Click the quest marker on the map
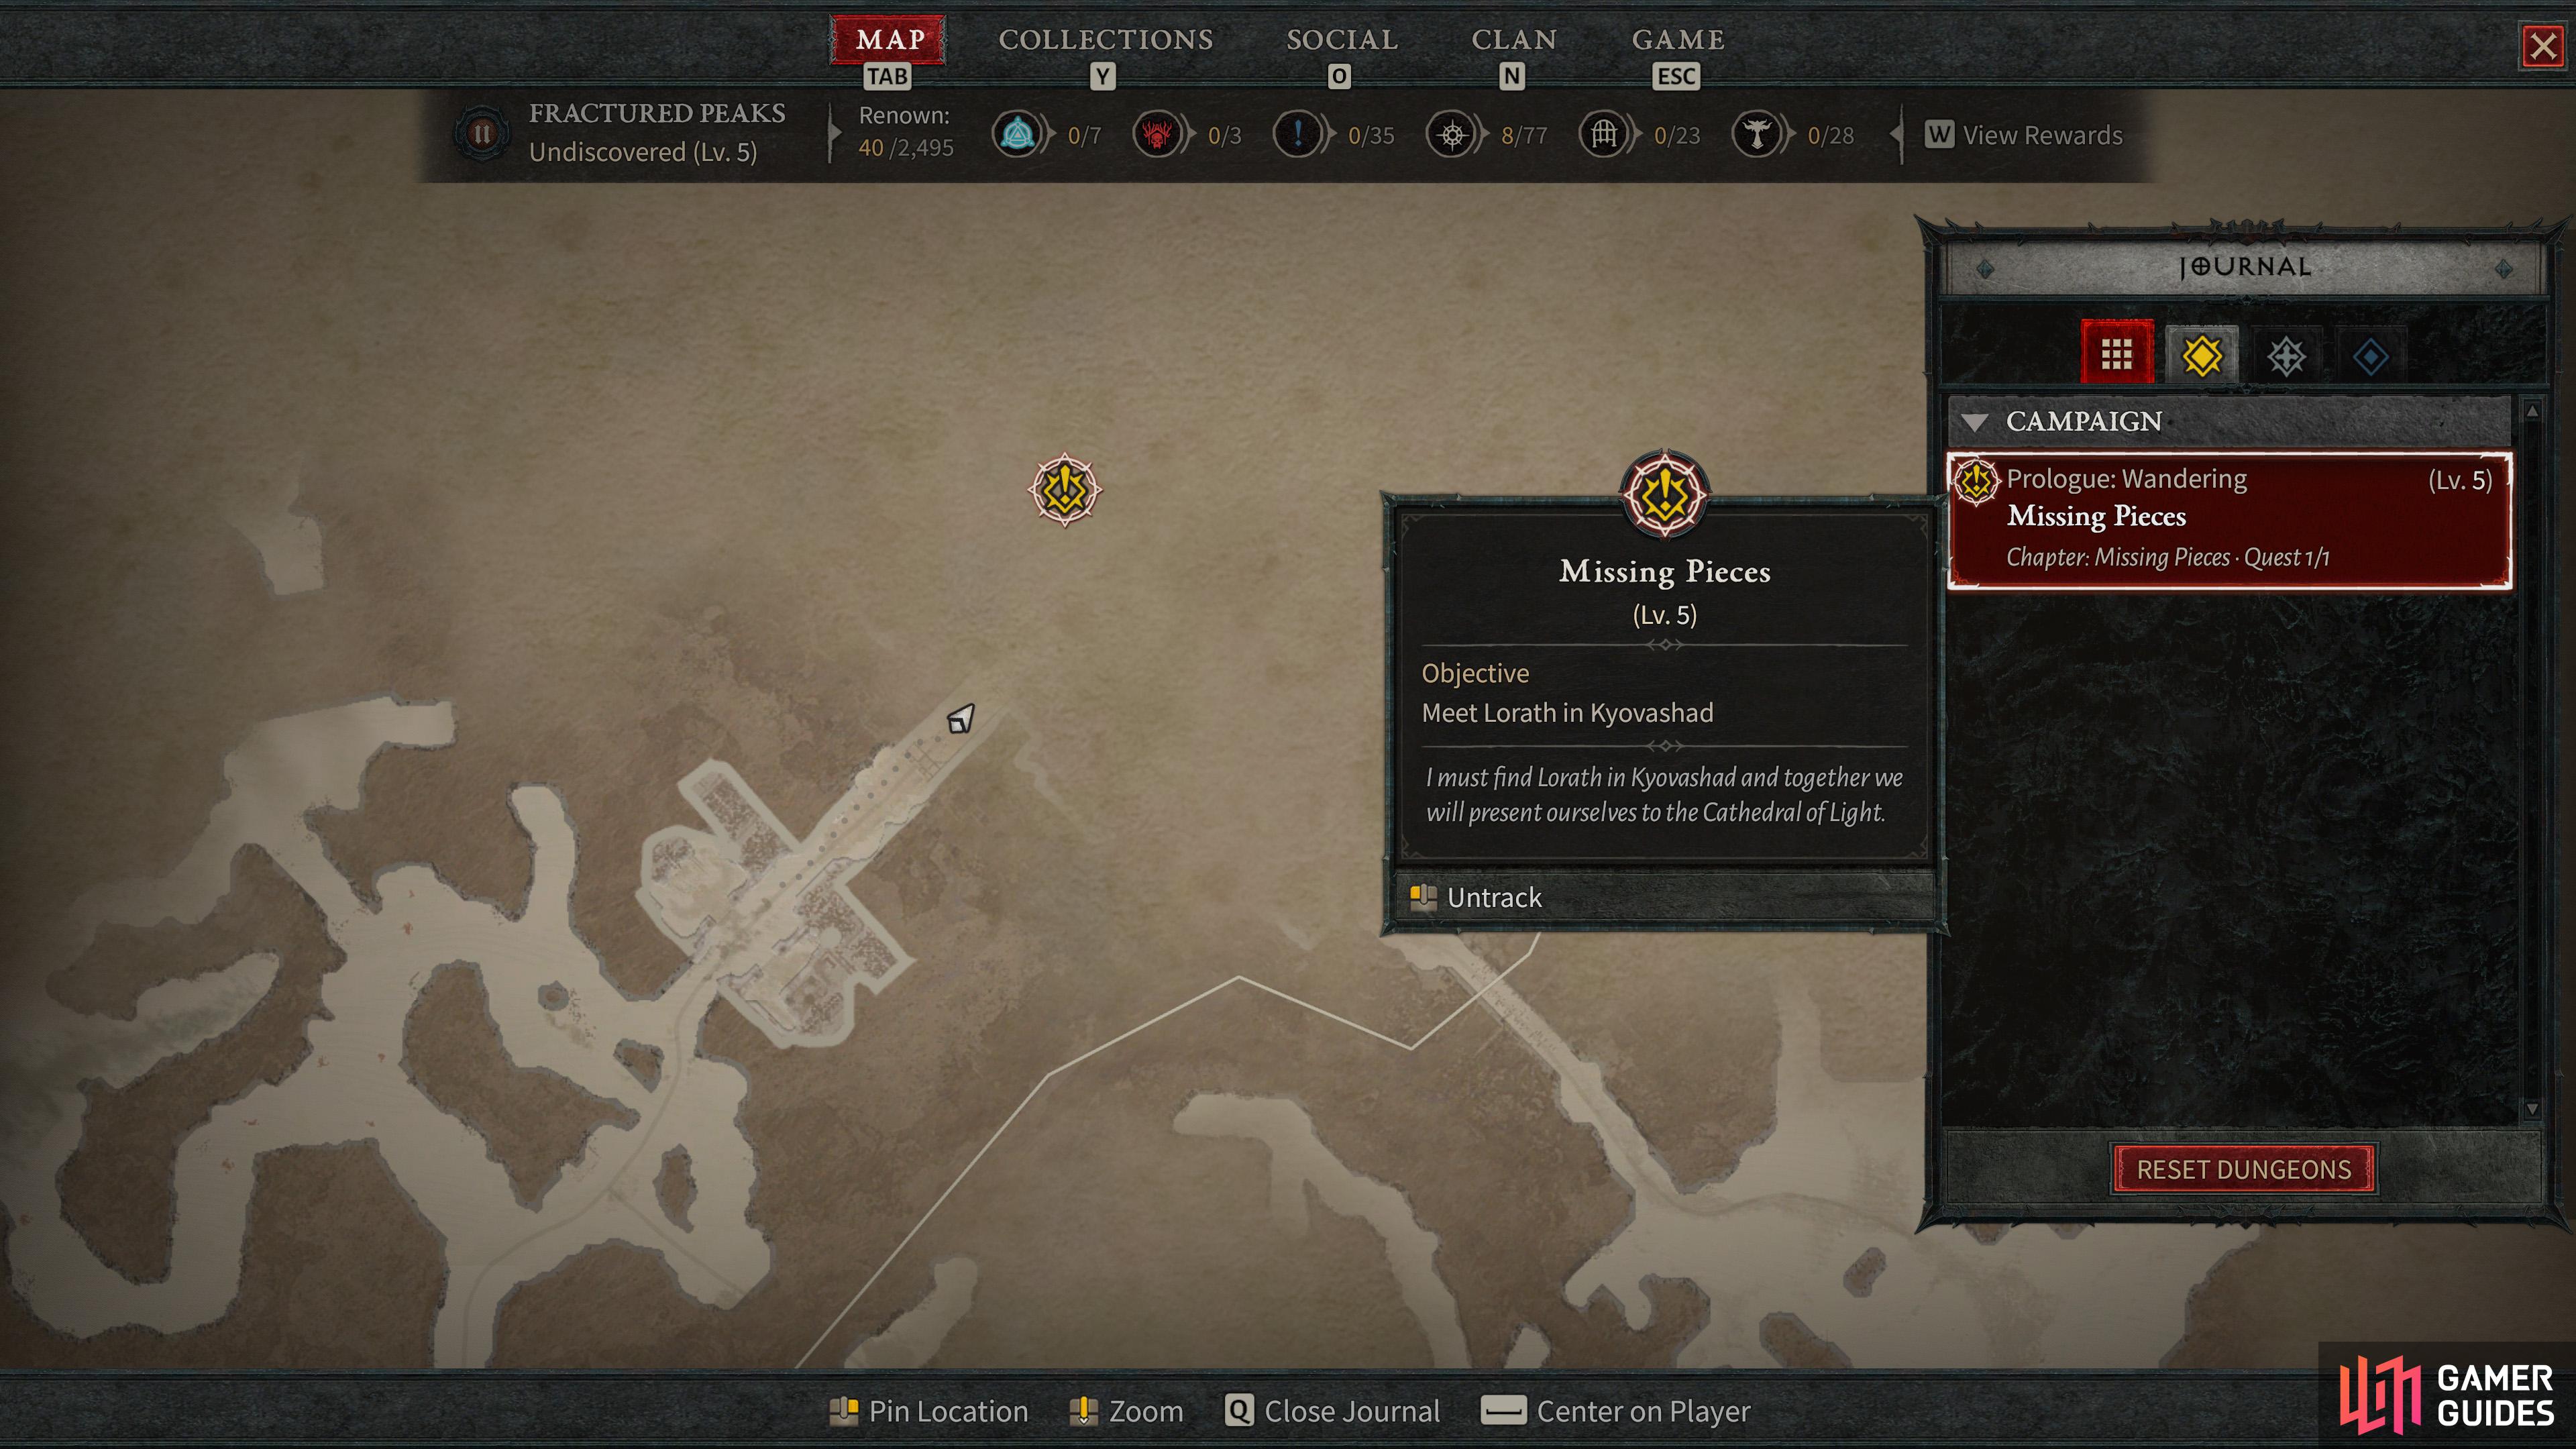 (1065, 489)
